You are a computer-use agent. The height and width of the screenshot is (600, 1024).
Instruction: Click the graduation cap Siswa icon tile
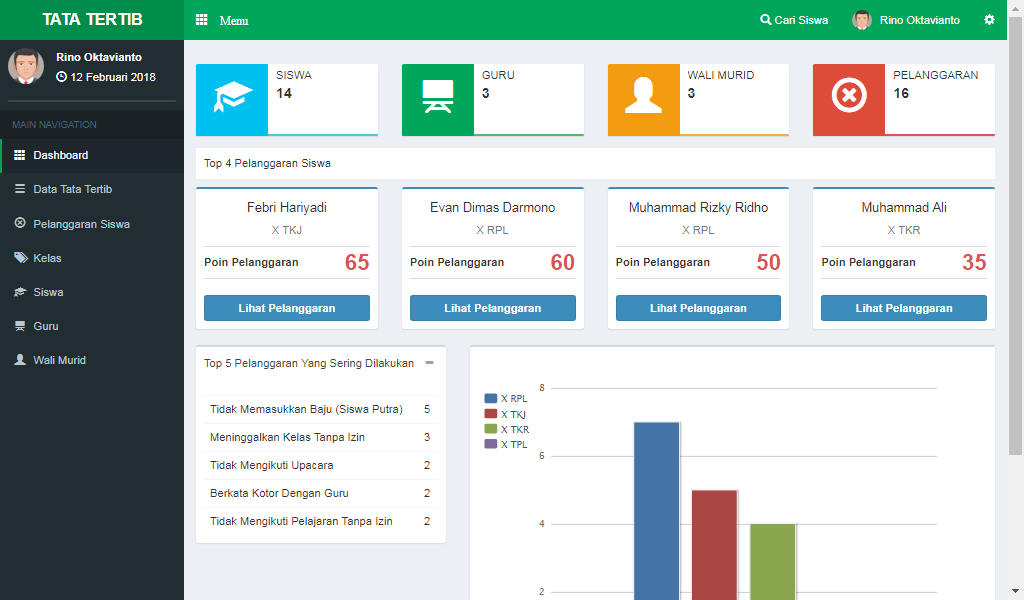pyautogui.click(x=232, y=98)
